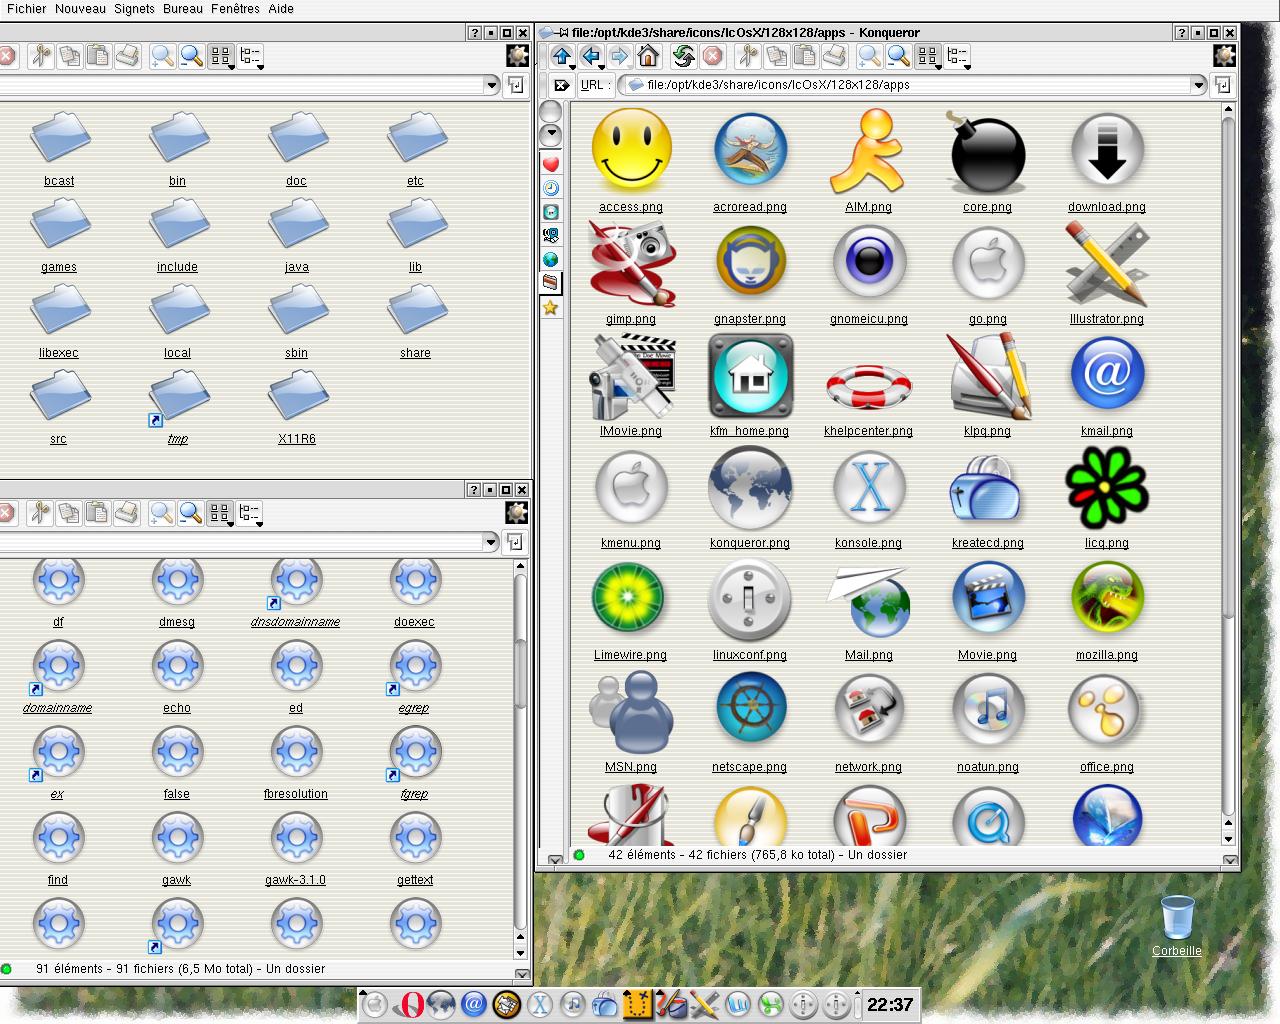Select the khelpcenter.png lifebuoy icon

(868, 386)
